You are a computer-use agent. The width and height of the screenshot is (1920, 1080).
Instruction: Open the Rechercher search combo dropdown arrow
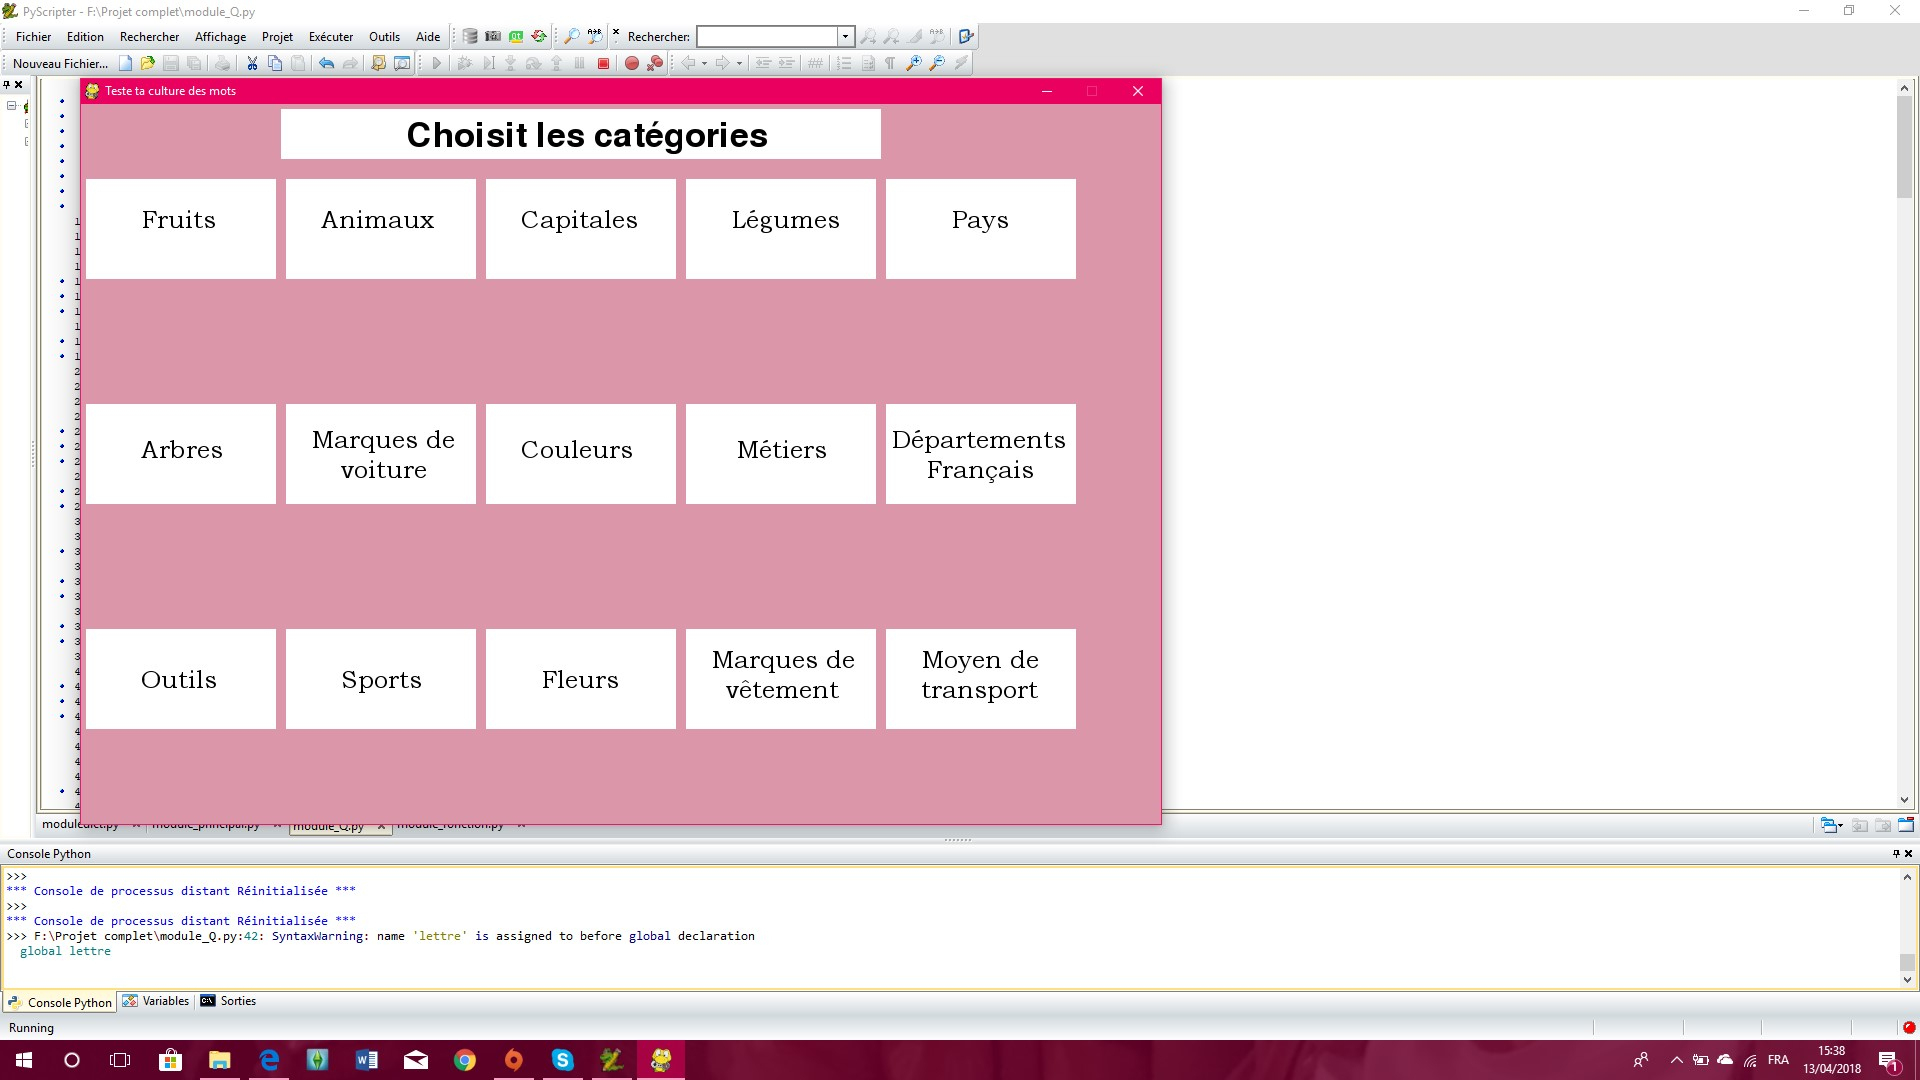point(845,37)
